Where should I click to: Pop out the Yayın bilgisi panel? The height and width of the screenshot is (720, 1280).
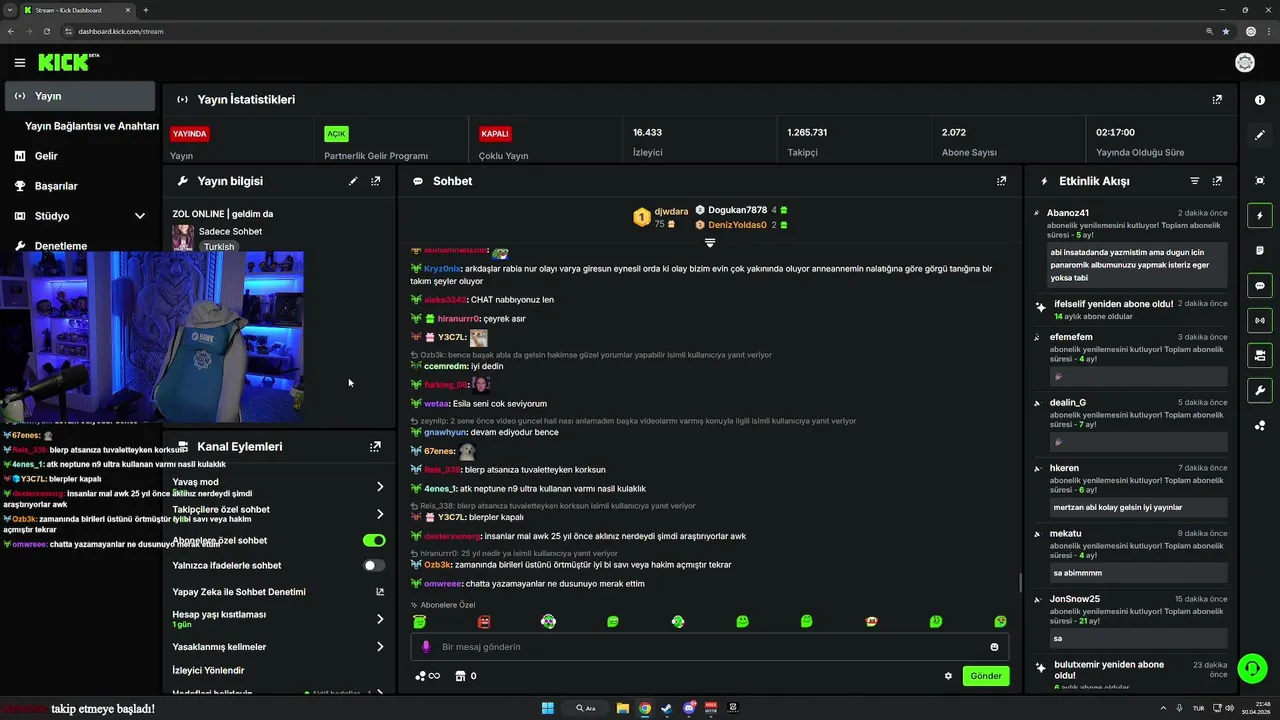point(376,181)
